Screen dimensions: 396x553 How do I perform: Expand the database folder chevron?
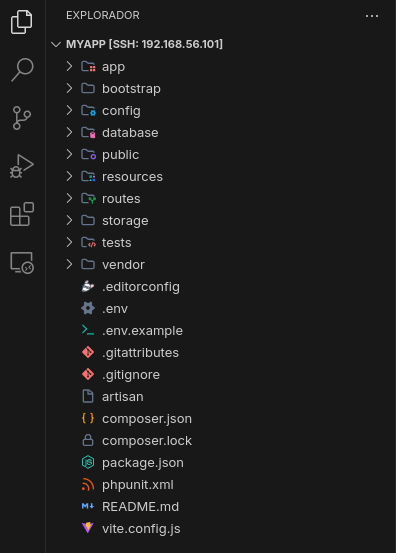pyautogui.click(x=69, y=132)
